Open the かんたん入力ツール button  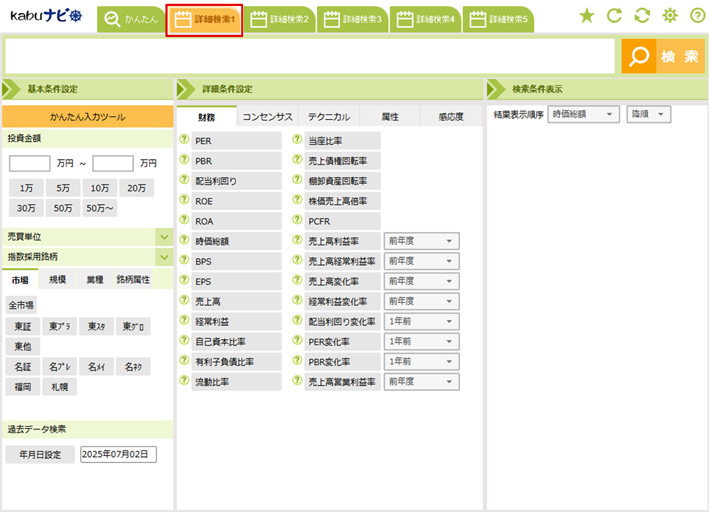[88, 117]
